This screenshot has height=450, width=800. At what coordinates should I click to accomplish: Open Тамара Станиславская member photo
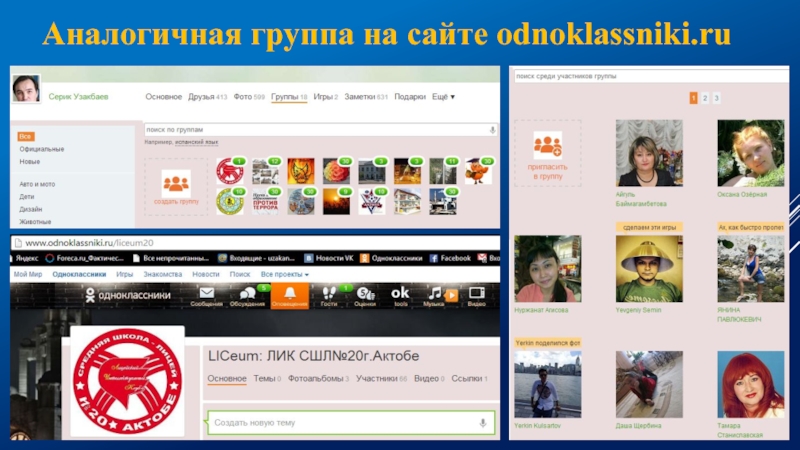click(751, 384)
